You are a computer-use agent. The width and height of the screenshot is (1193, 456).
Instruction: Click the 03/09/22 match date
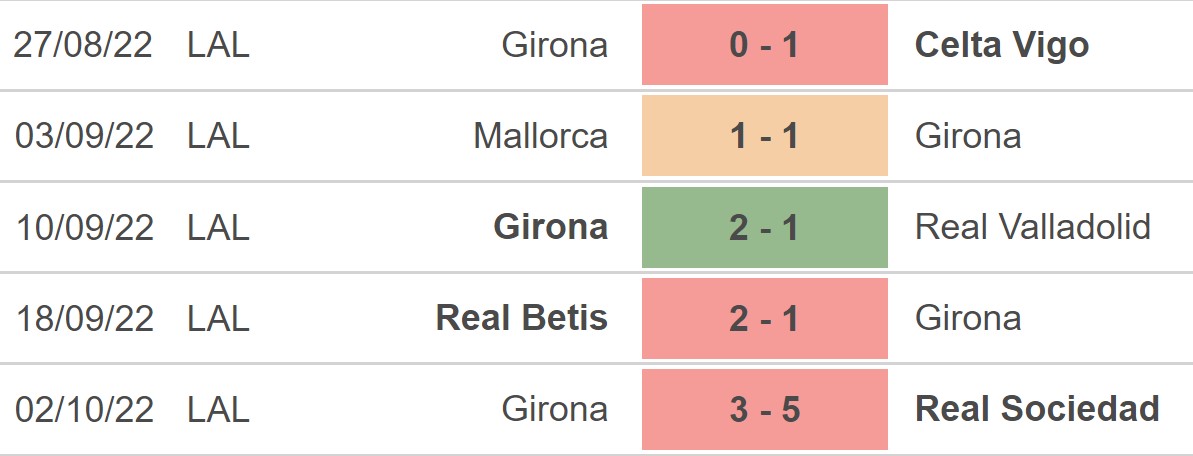[x=84, y=136]
